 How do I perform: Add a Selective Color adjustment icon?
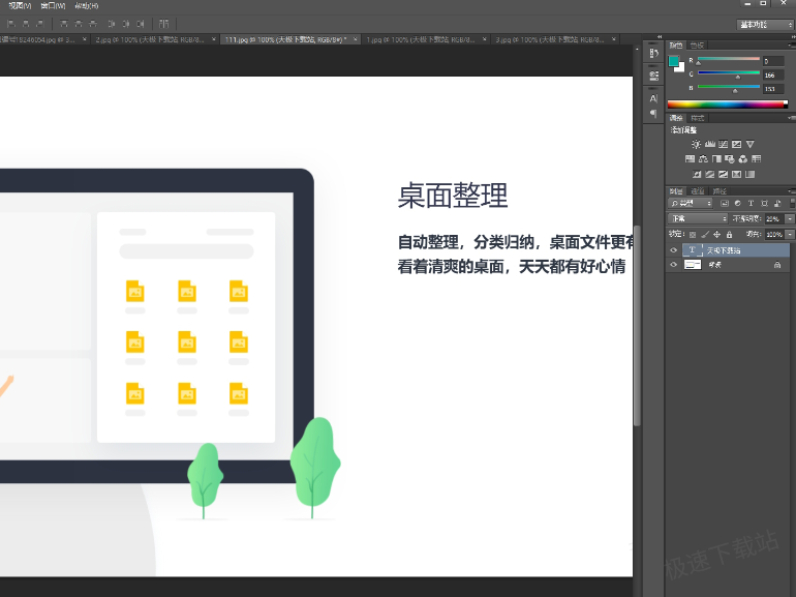737,174
